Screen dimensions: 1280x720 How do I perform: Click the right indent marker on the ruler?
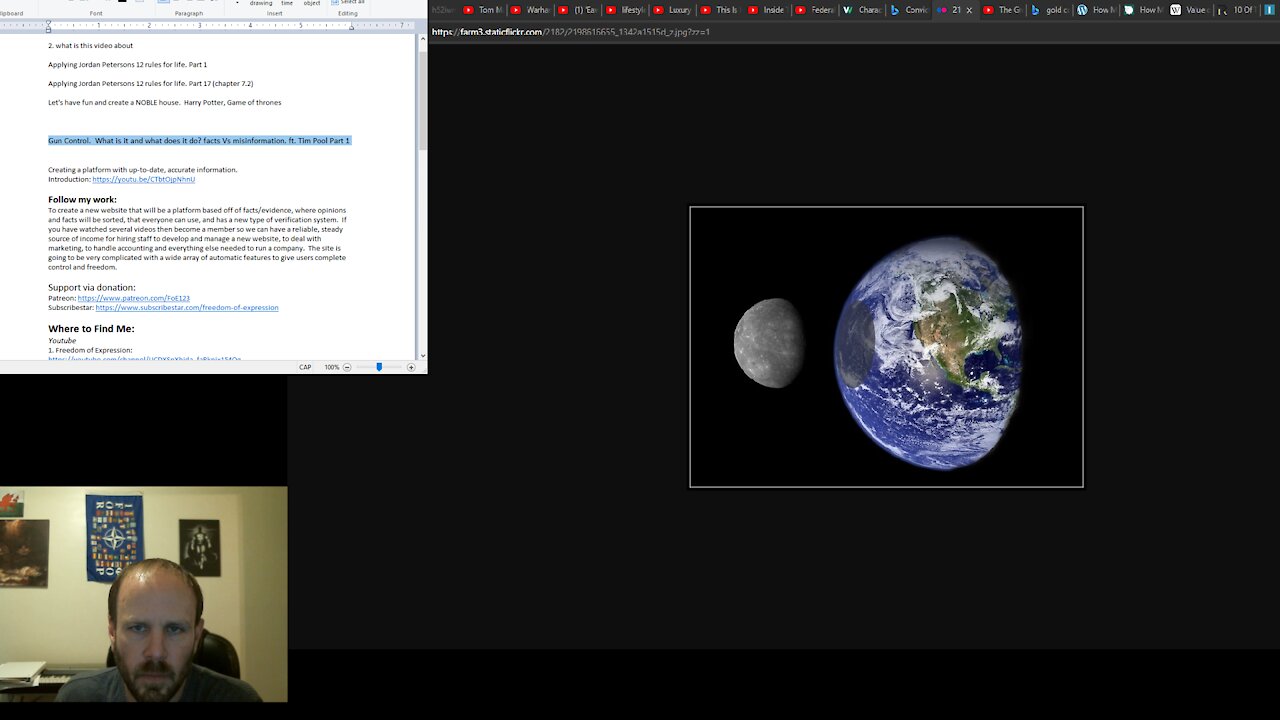351,27
